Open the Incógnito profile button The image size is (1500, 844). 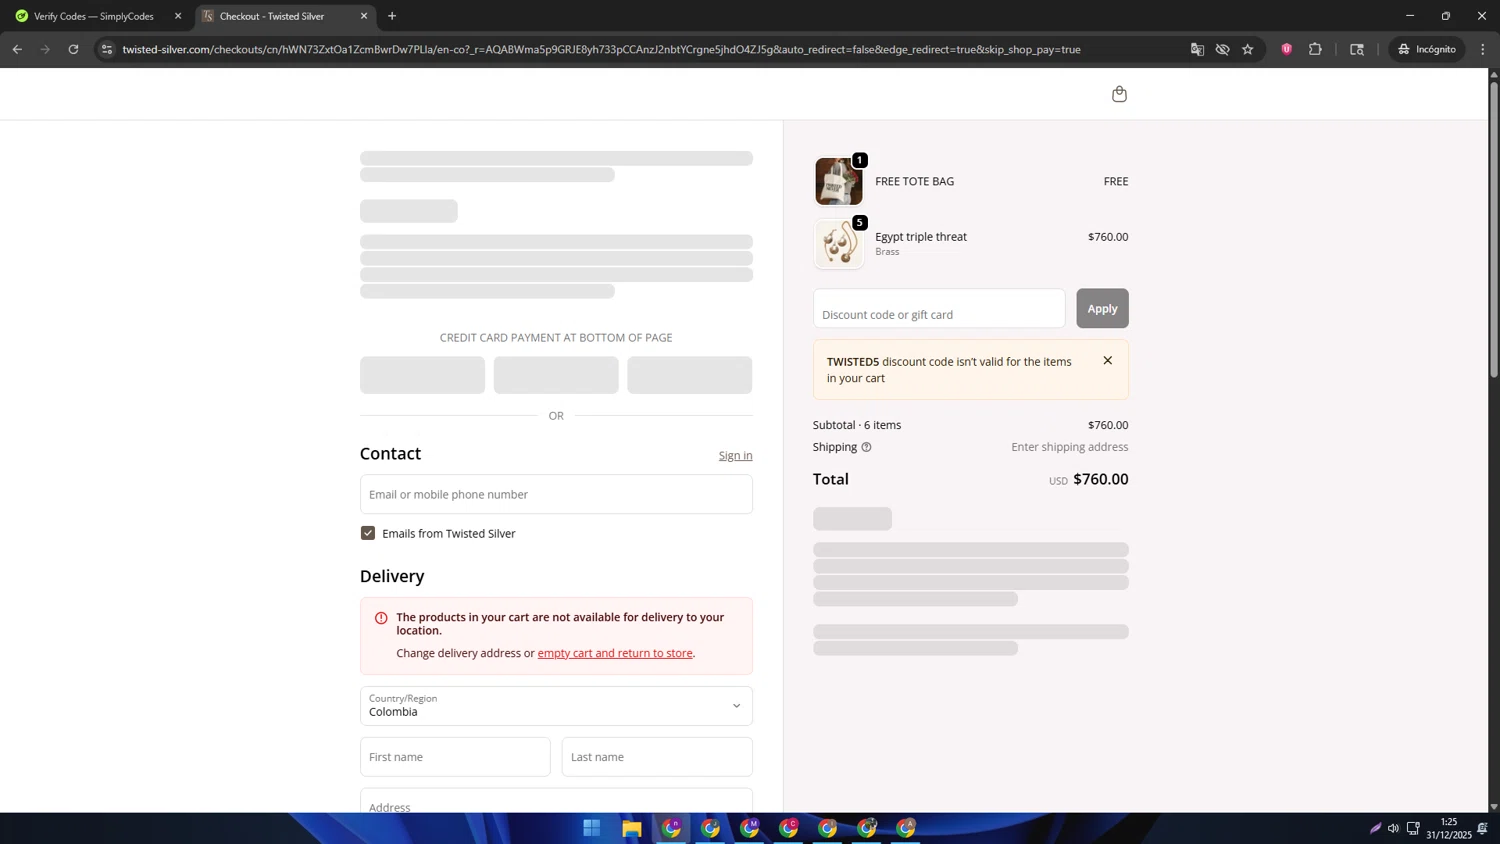click(1427, 49)
